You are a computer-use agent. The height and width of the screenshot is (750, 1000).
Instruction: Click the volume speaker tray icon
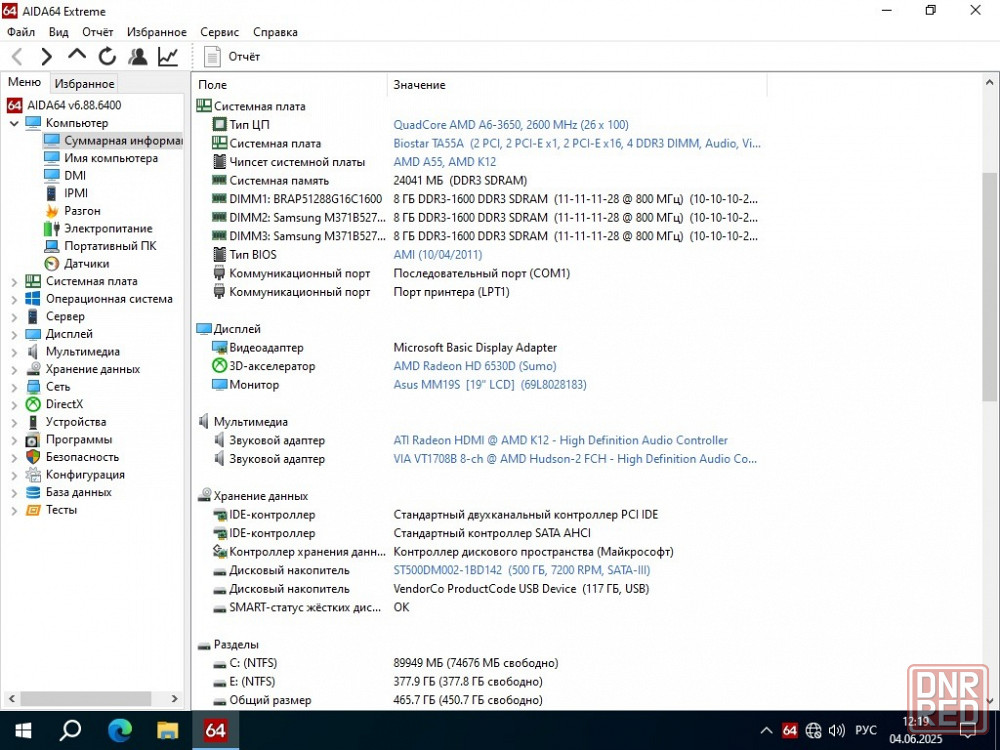click(x=837, y=730)
